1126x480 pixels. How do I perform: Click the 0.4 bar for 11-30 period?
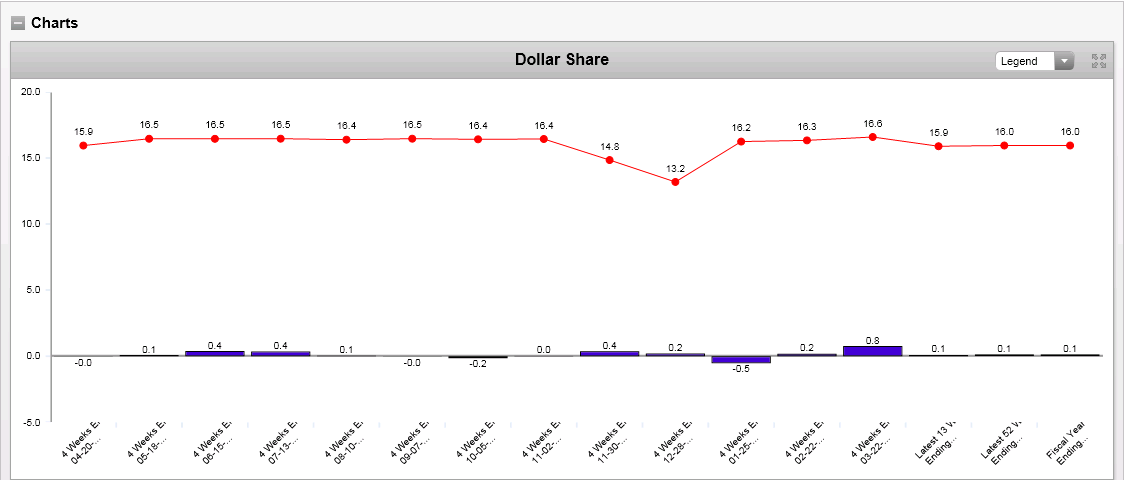point(609,353)
